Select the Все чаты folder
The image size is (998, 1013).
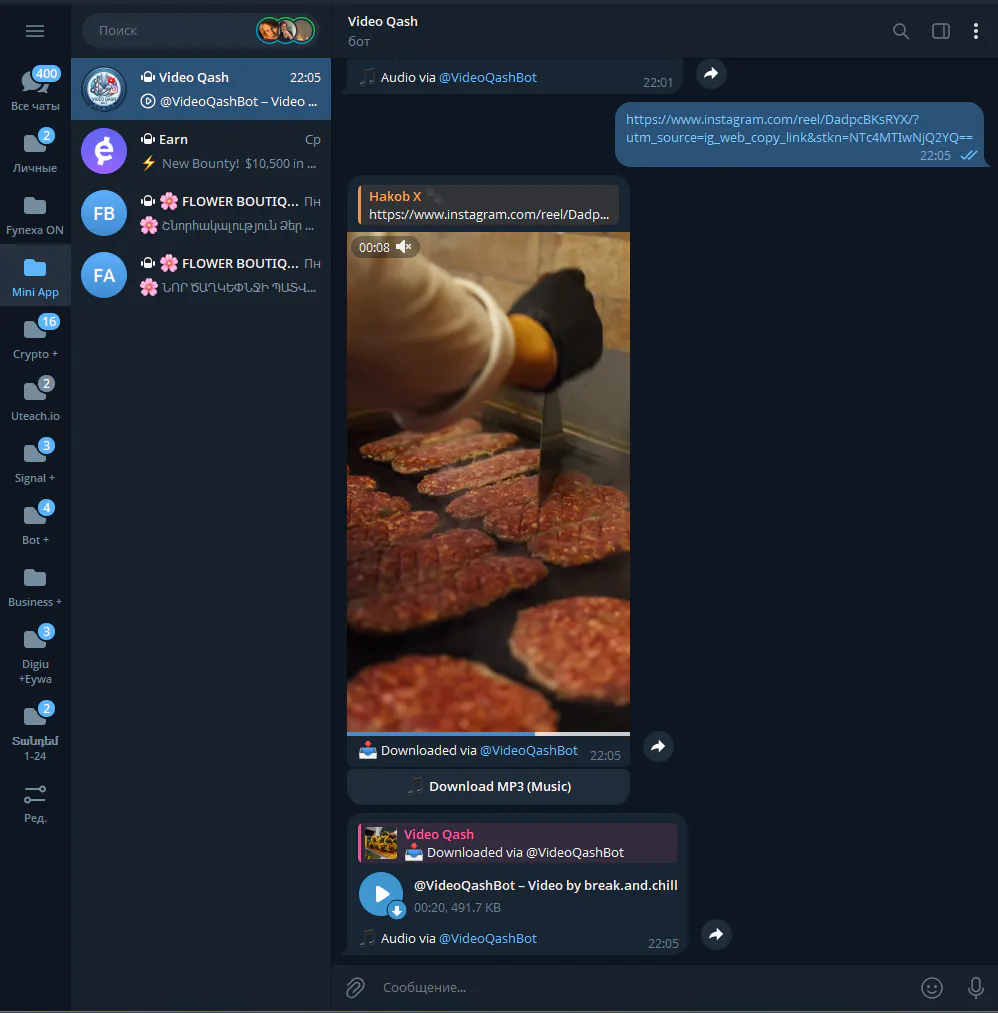[x=36, y=89]
